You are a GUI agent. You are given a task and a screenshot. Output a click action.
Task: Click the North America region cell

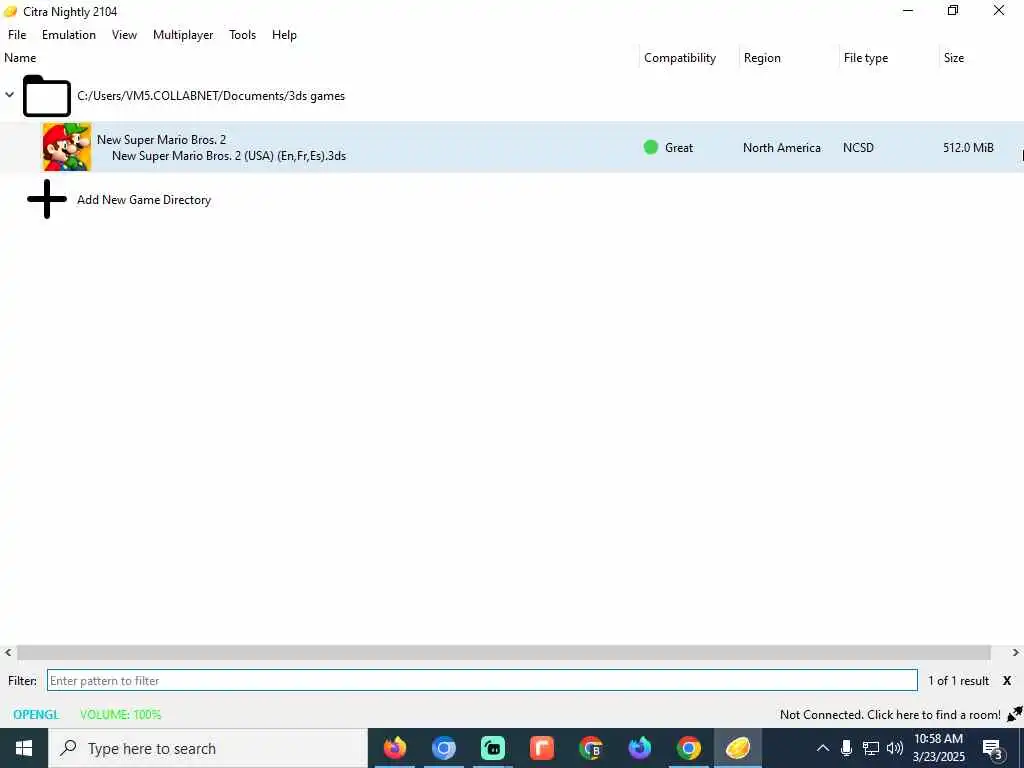pos(782,148)
